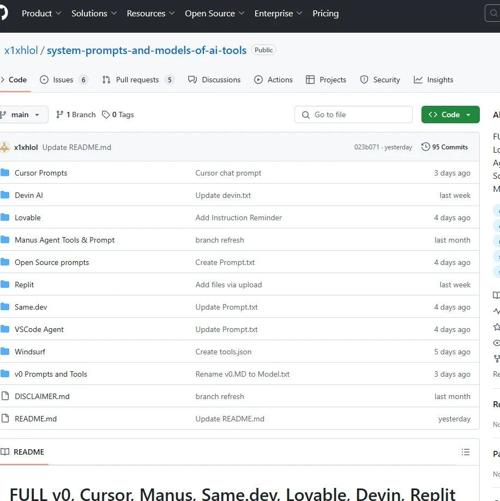Switch to the Pull requests tab
The width and height of the screenshot is (500, 501).
(138, 80)
